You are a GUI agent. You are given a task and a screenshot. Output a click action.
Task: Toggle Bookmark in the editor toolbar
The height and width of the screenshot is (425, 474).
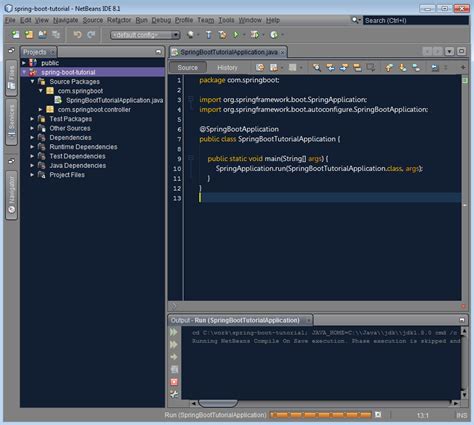pos(416,67)
